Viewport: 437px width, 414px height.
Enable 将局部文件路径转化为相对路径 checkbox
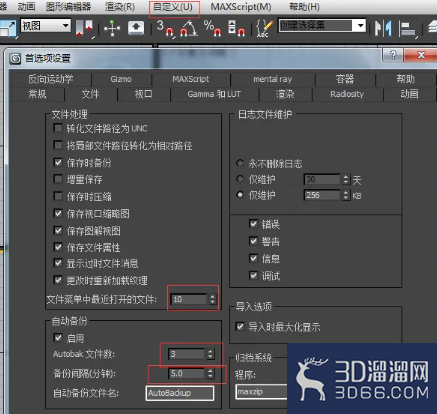coord(58,145)
